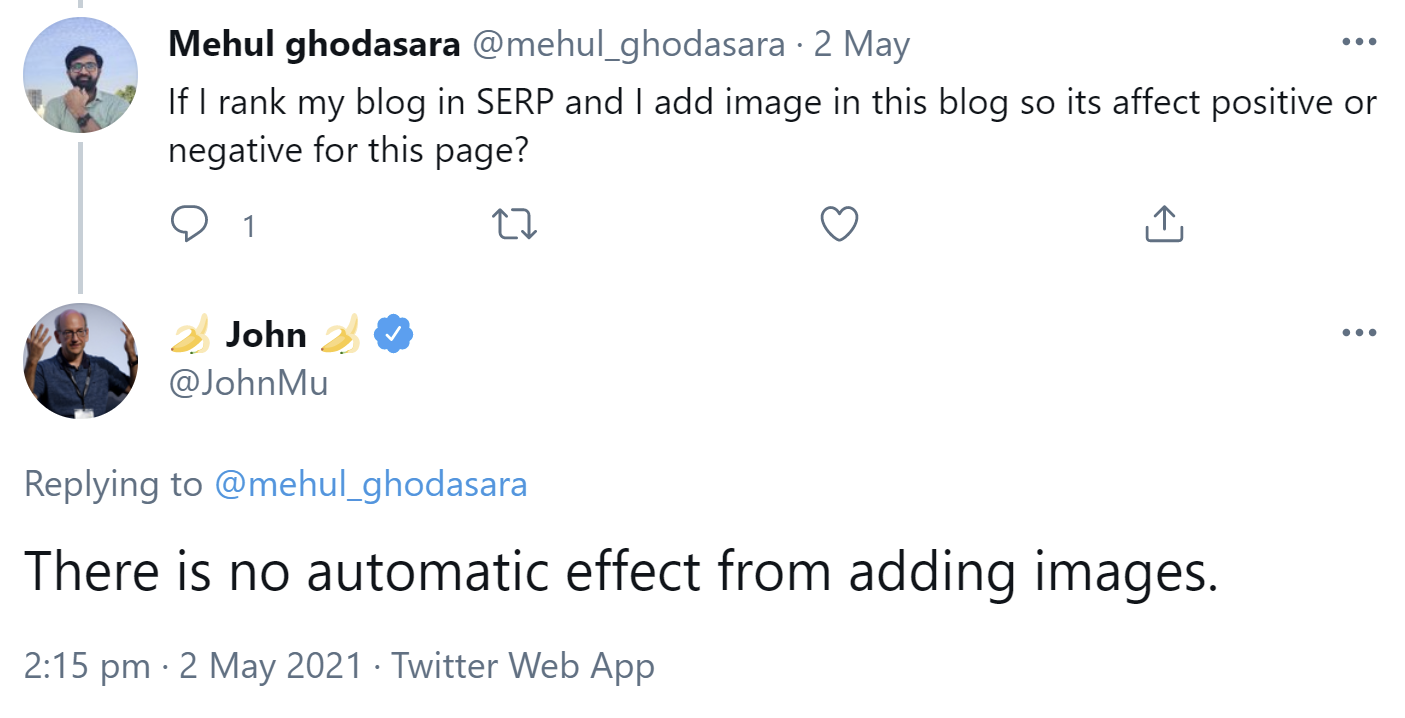Open more options on Mehul's tweet
The image size is (1405, 718).
click(1359, 43)
